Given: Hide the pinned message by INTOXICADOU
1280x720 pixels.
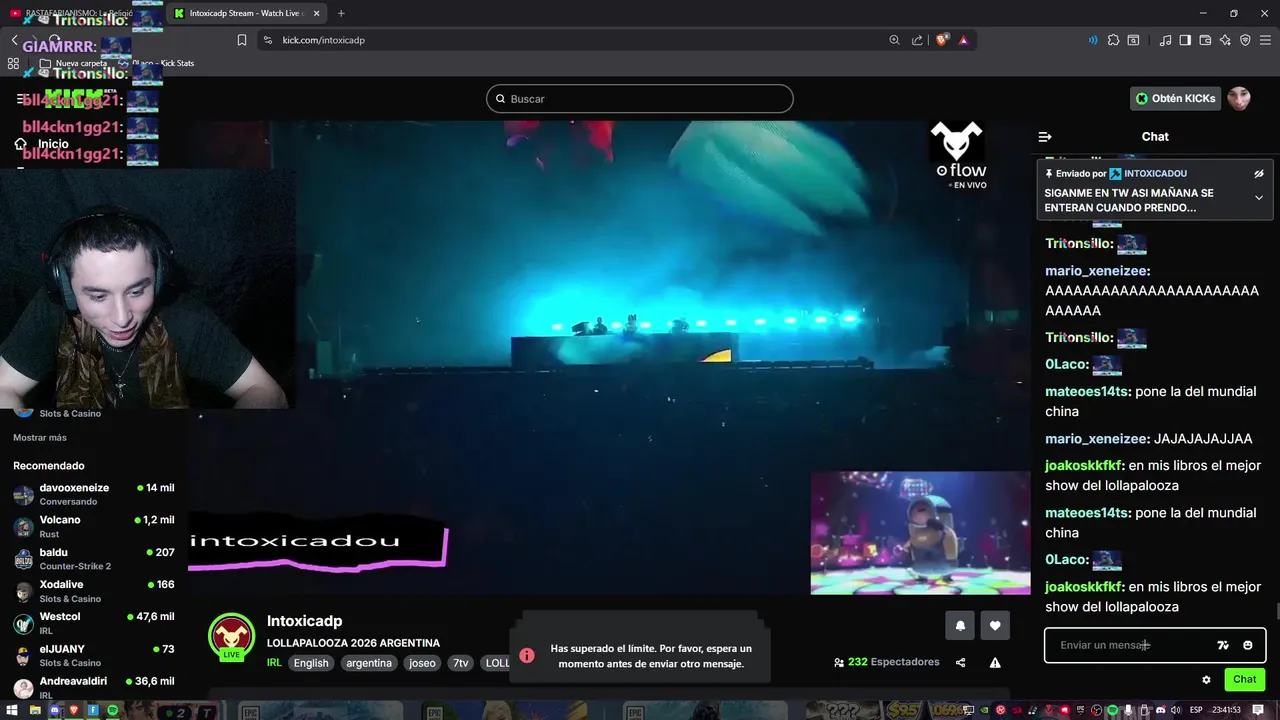Looking at the screenshot, I should [1259, 174].
